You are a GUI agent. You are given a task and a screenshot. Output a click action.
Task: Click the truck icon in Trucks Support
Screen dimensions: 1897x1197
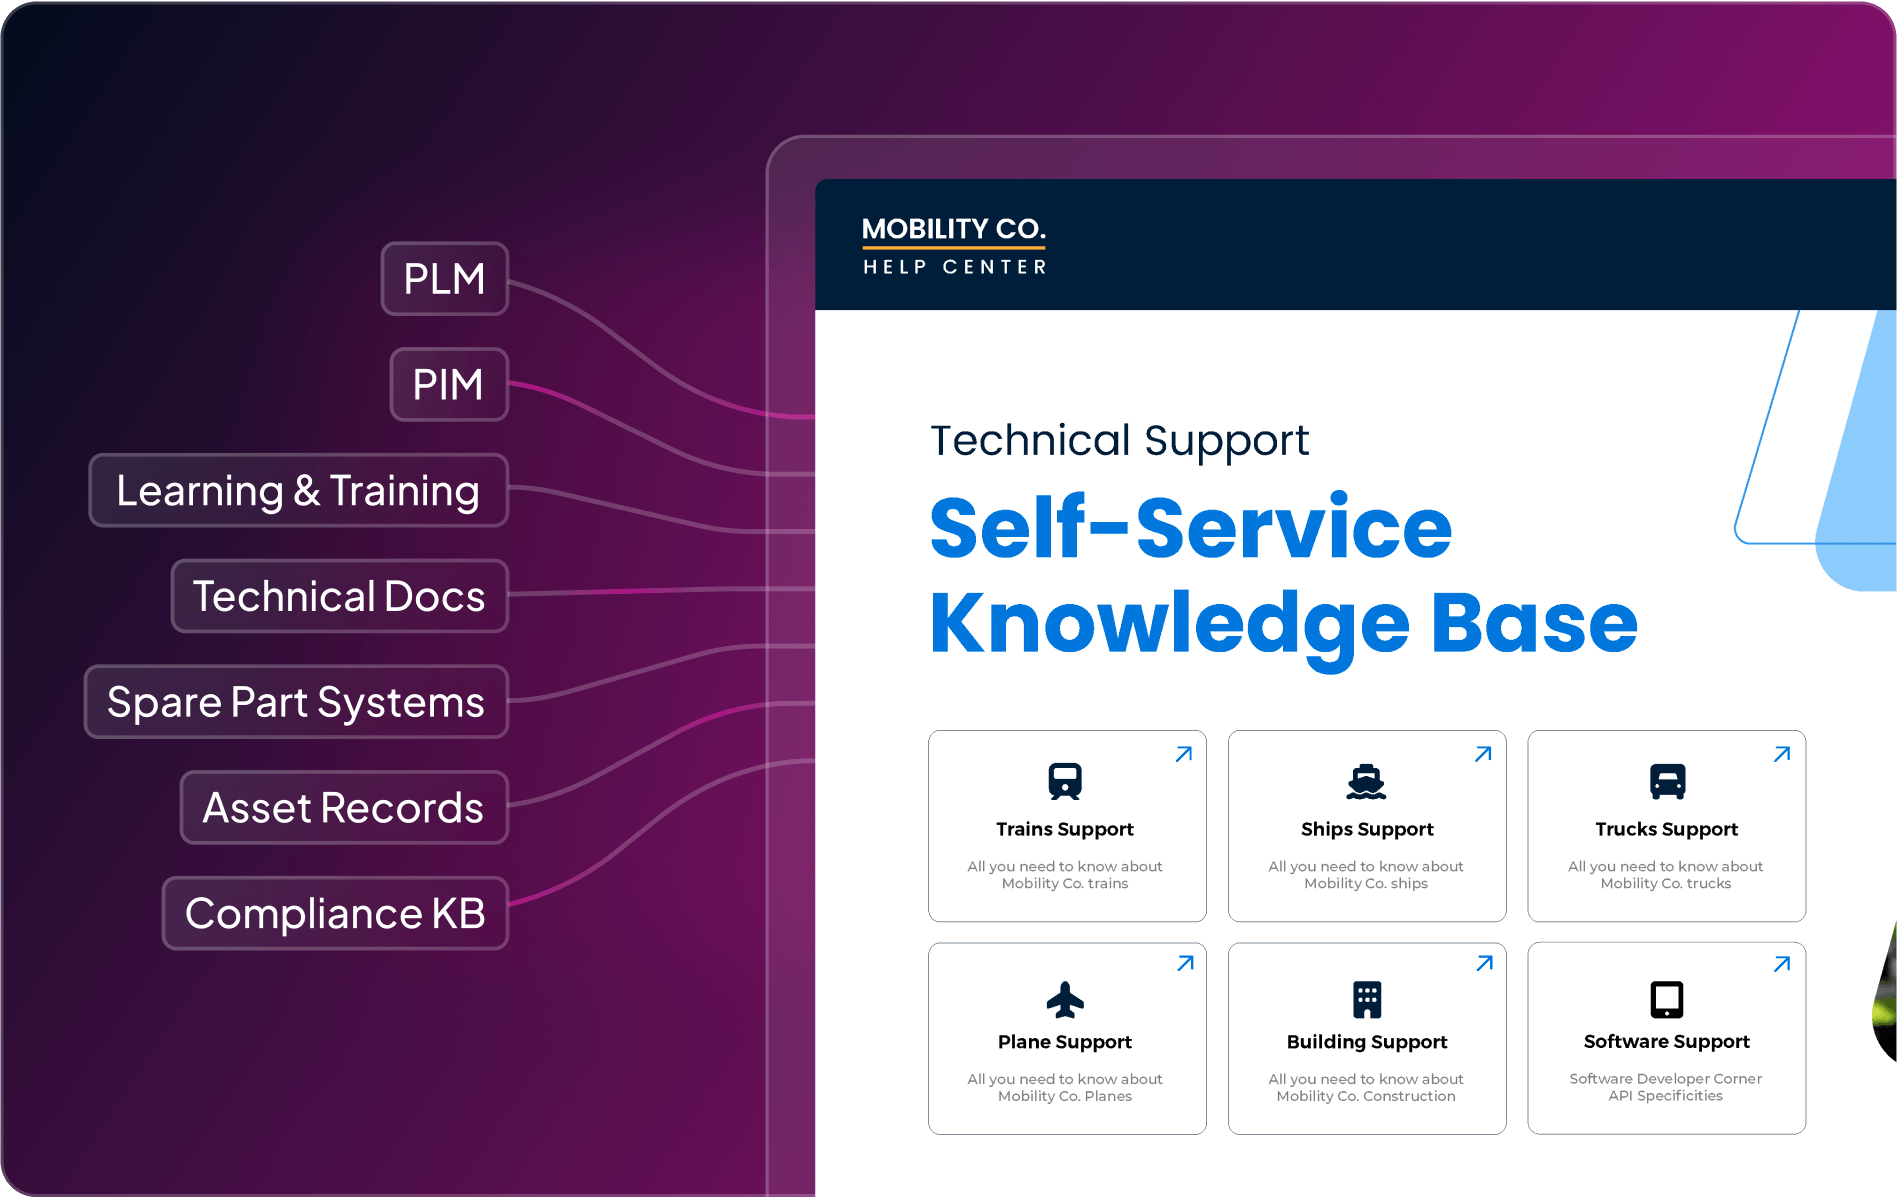[1667, 781]
